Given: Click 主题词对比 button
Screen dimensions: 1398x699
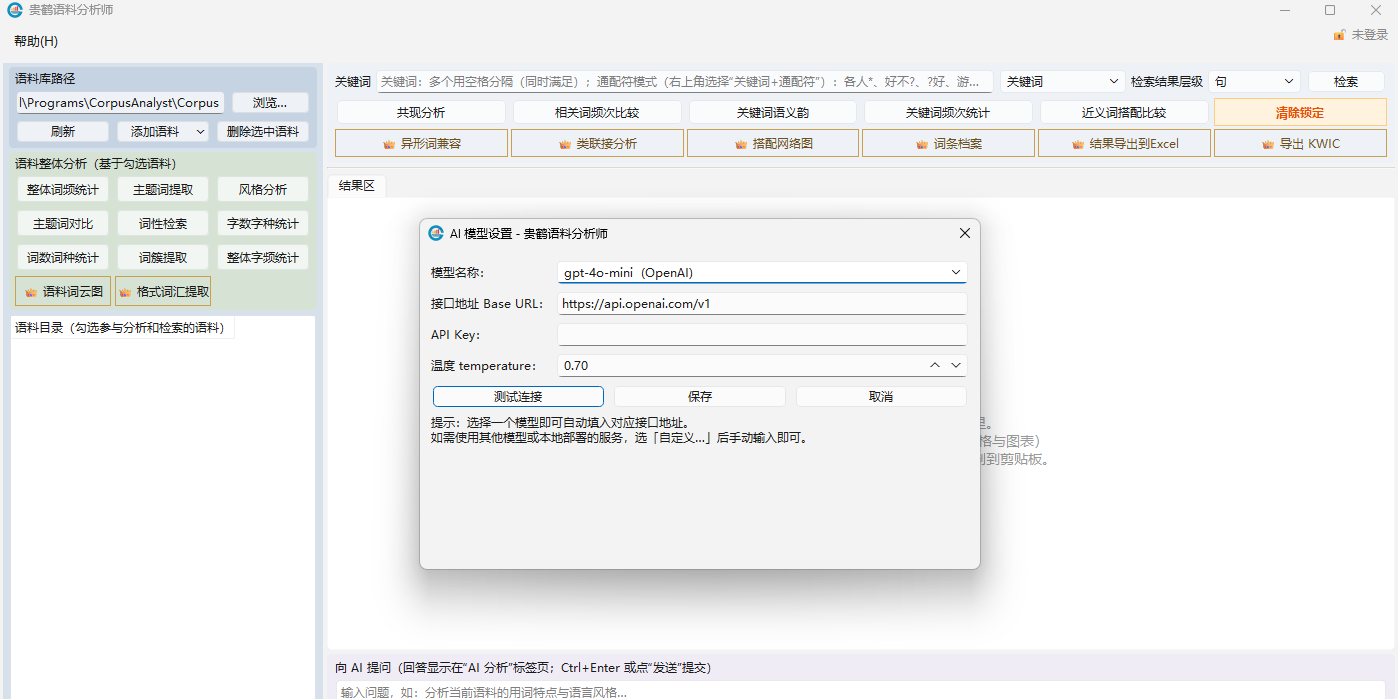Looking at the screenshot, I should pos(62,223).
